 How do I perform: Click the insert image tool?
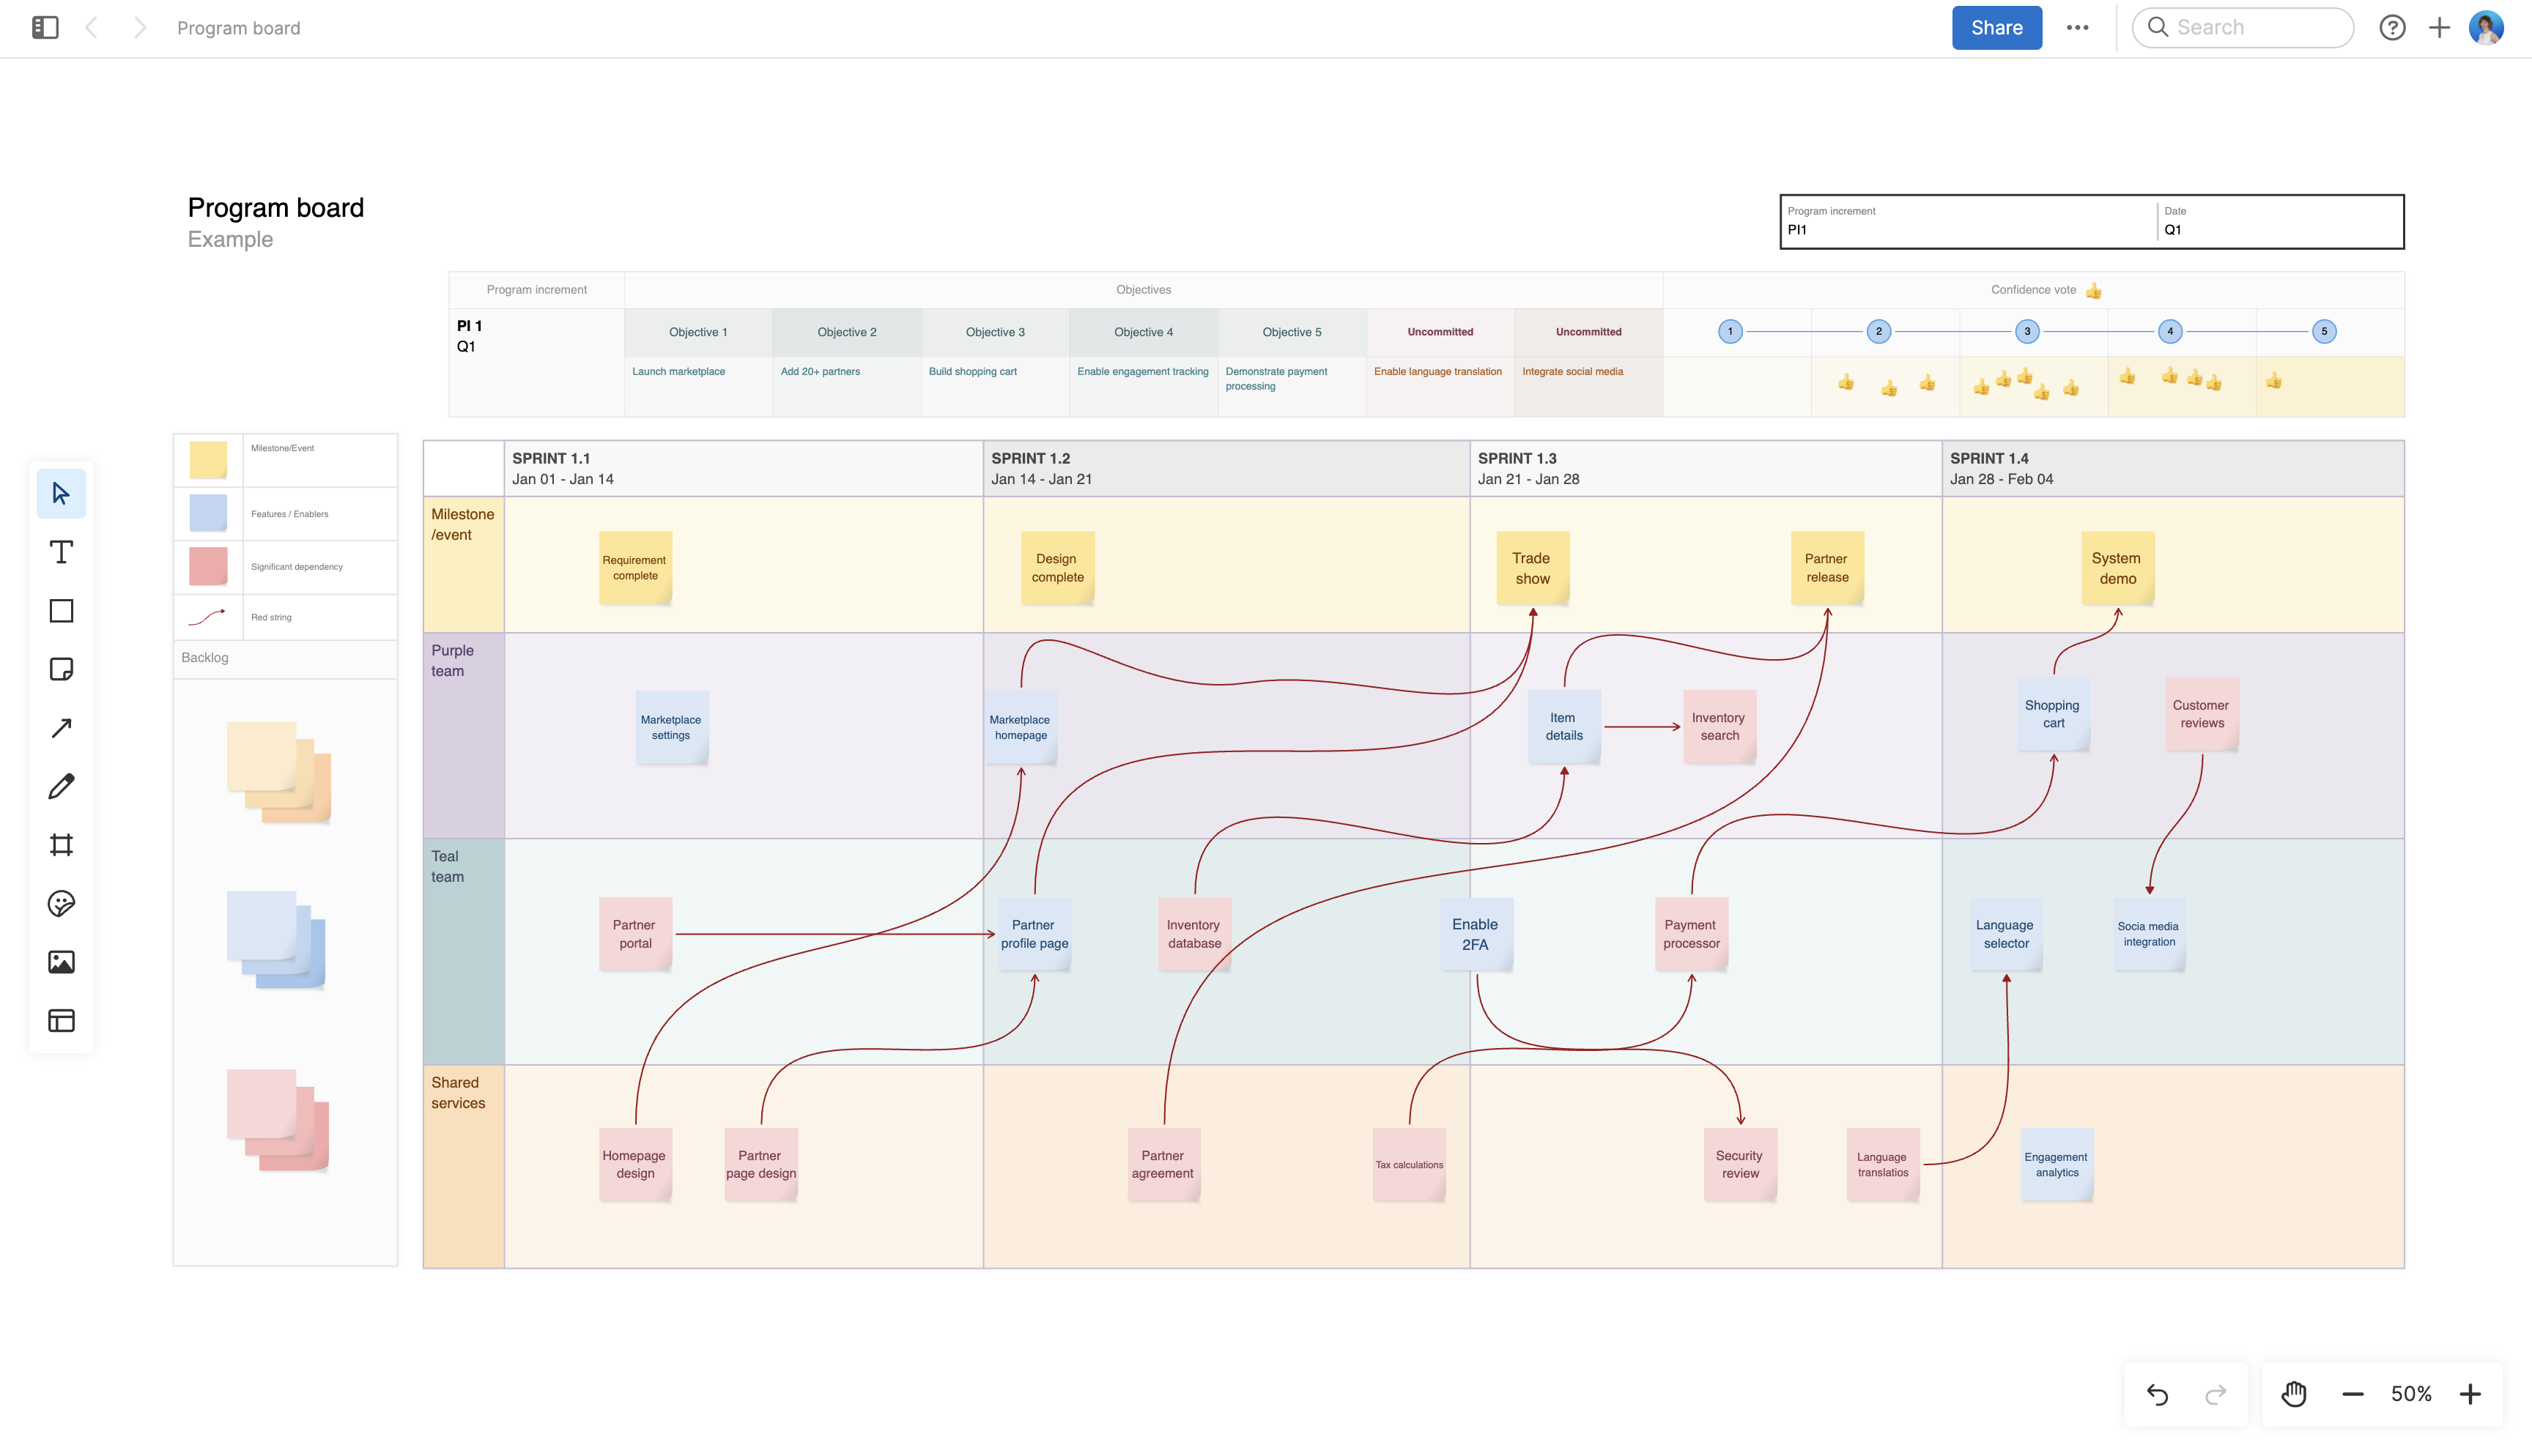(61, 962)
